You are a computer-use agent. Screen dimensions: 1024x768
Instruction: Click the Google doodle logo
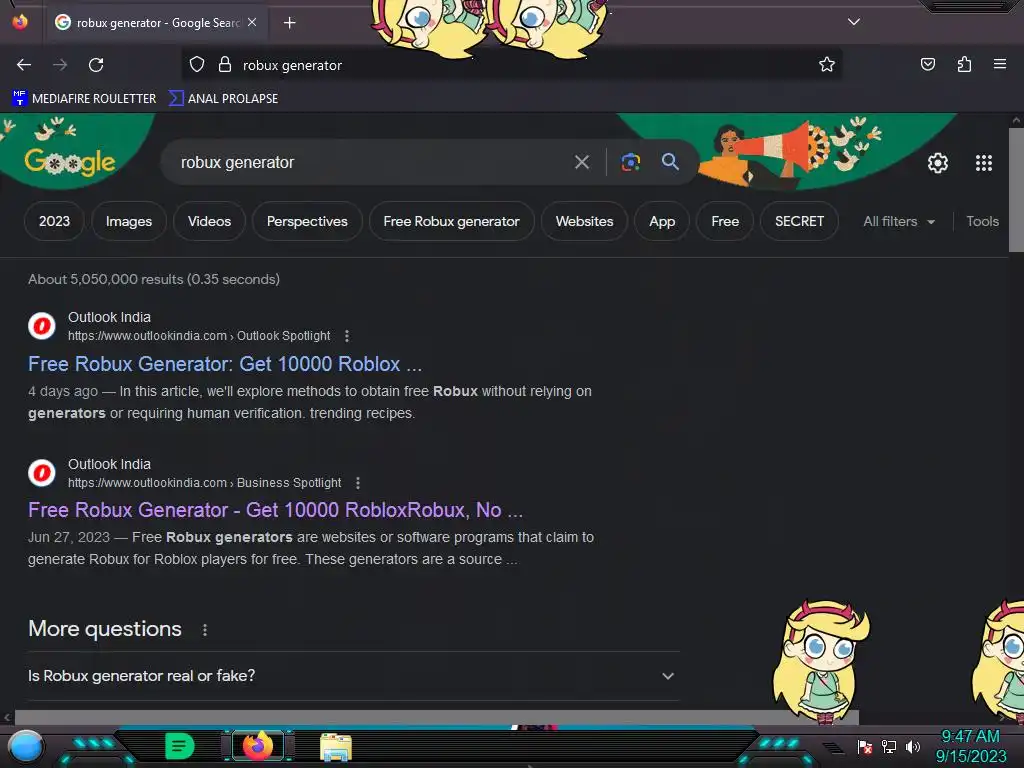coord(70,161)
